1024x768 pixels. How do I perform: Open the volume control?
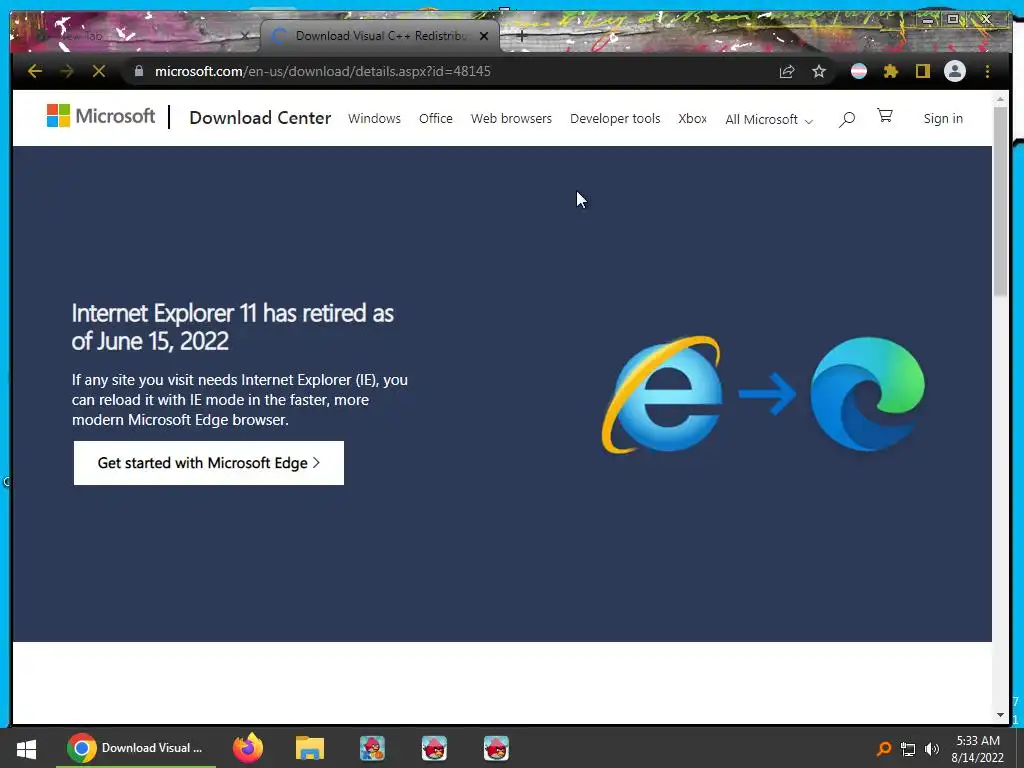pyautogui.click(x=932, y=748)
